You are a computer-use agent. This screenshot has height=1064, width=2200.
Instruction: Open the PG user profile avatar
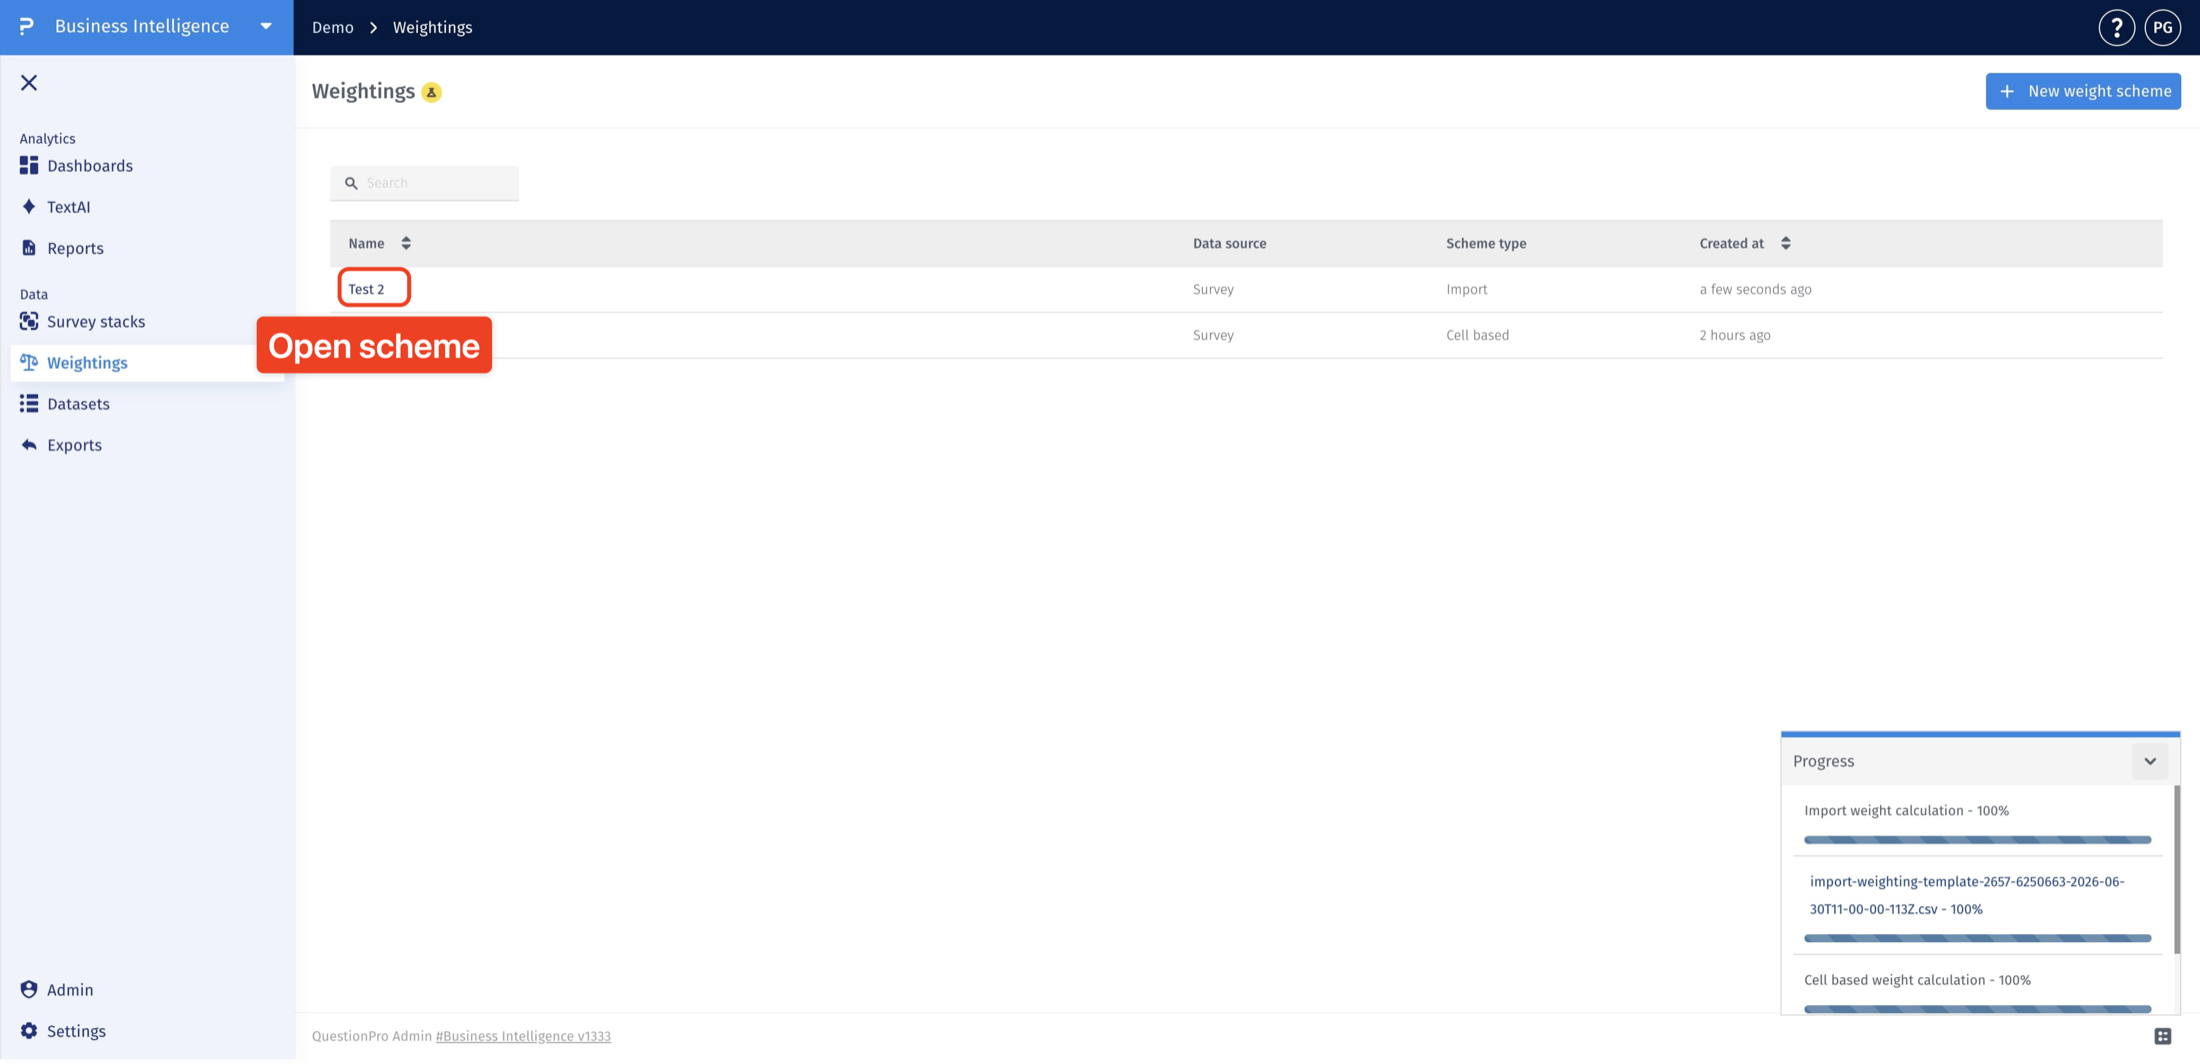pyautogui.click(x=2162, y=27)
